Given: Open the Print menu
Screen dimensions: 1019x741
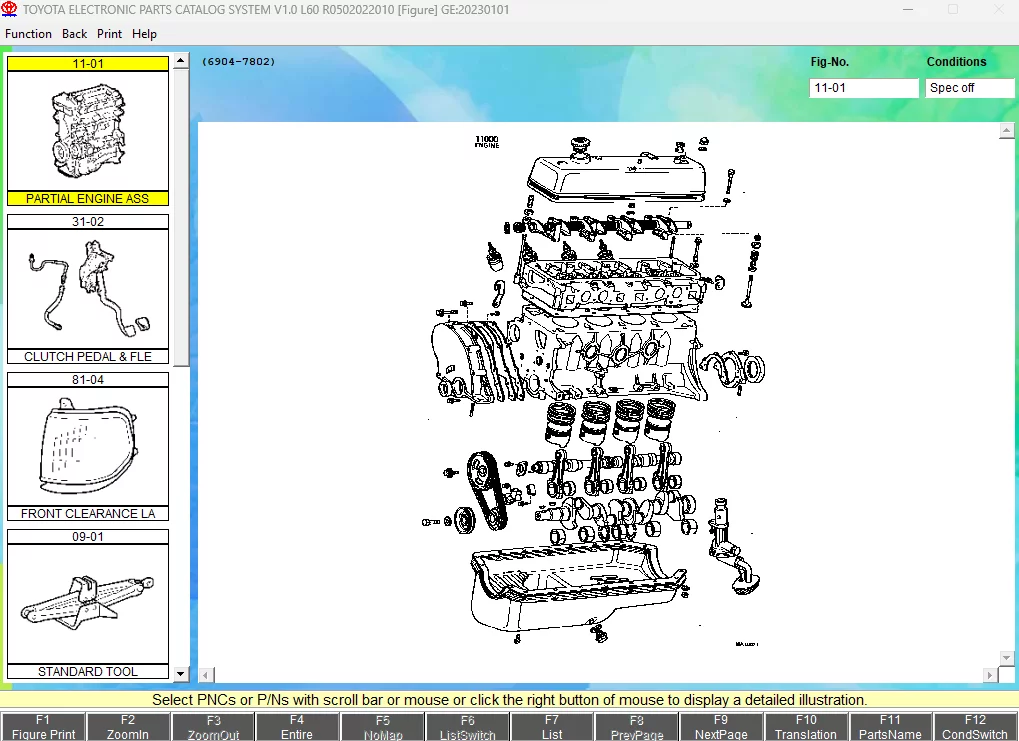Looking at the screenshot, I should coord(109,34).
